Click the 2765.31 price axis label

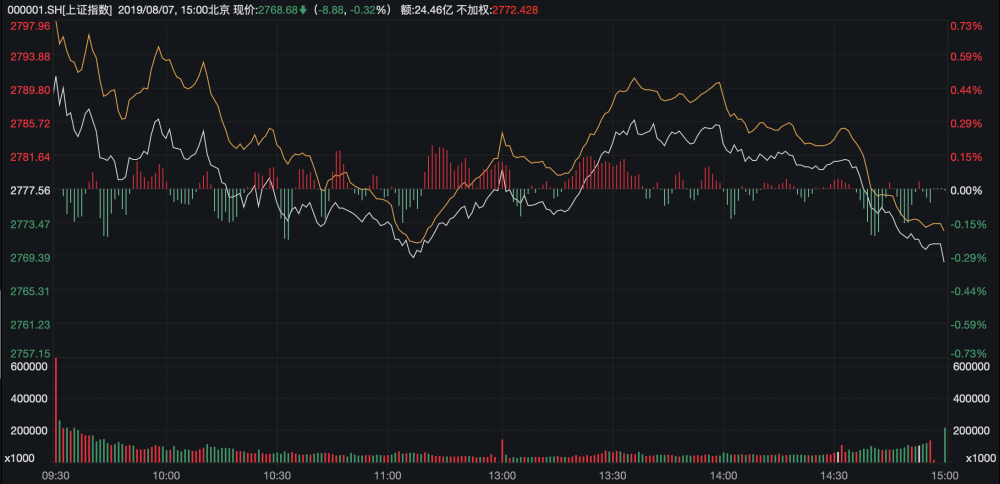(x=31, y=291)
